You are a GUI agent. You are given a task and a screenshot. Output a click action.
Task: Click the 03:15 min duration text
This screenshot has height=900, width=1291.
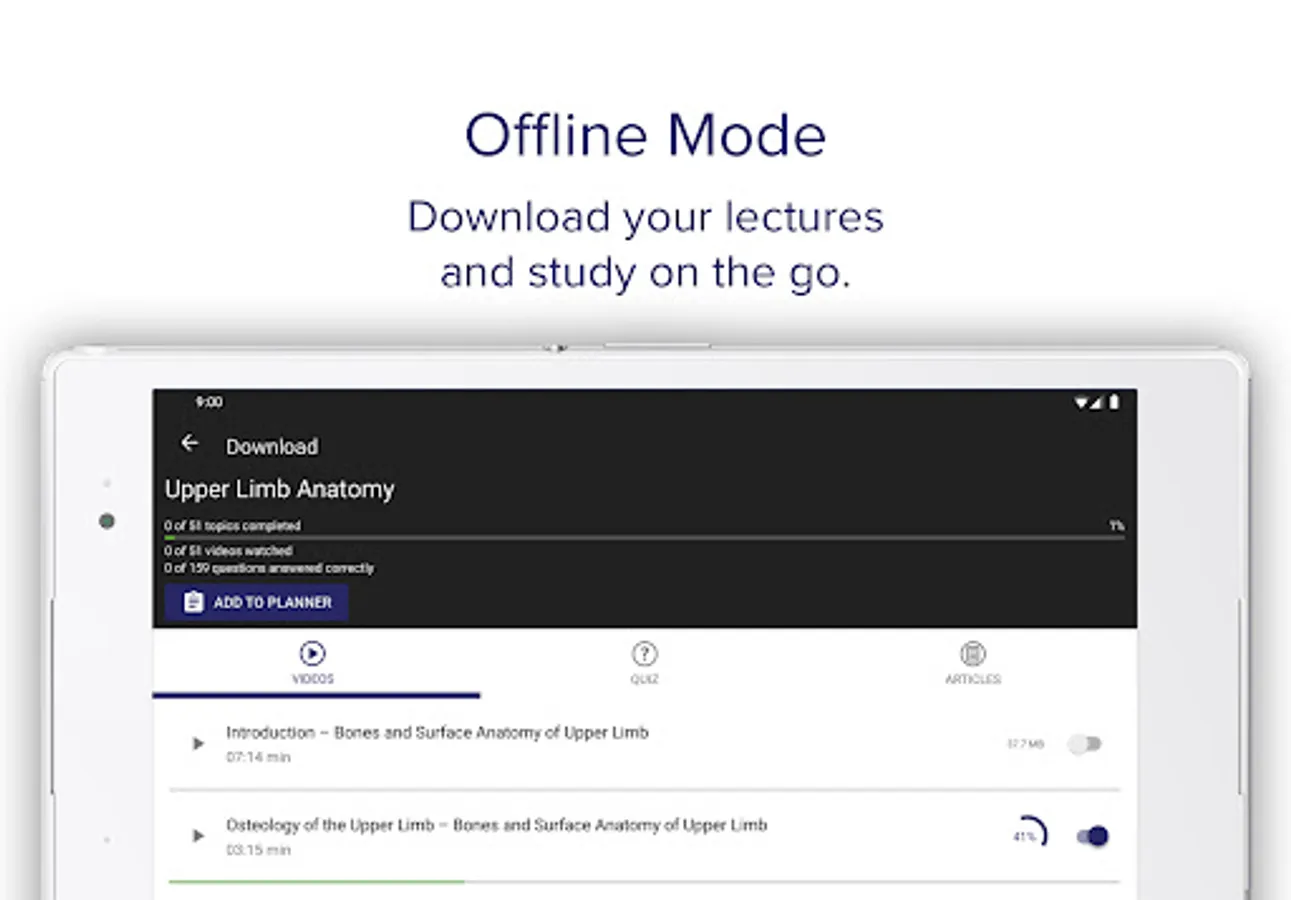(x=258, y=850)
